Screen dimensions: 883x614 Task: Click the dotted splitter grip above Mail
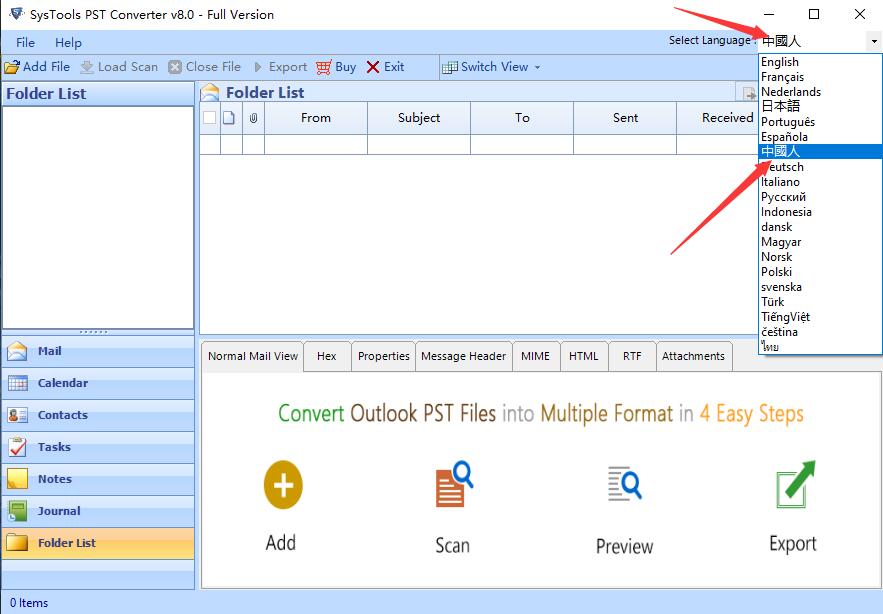93,332
